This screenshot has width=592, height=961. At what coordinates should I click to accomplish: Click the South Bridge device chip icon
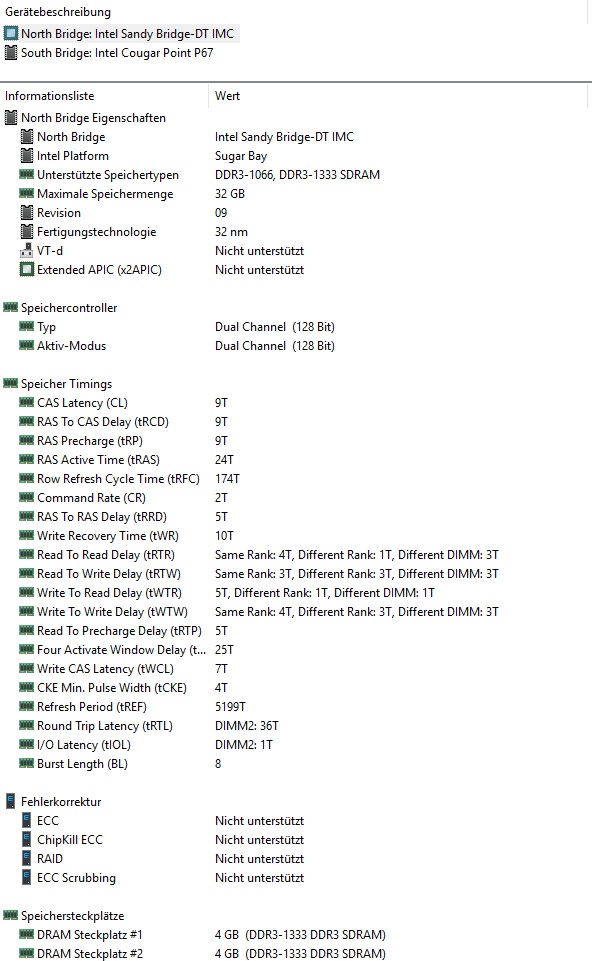[11, 53]
